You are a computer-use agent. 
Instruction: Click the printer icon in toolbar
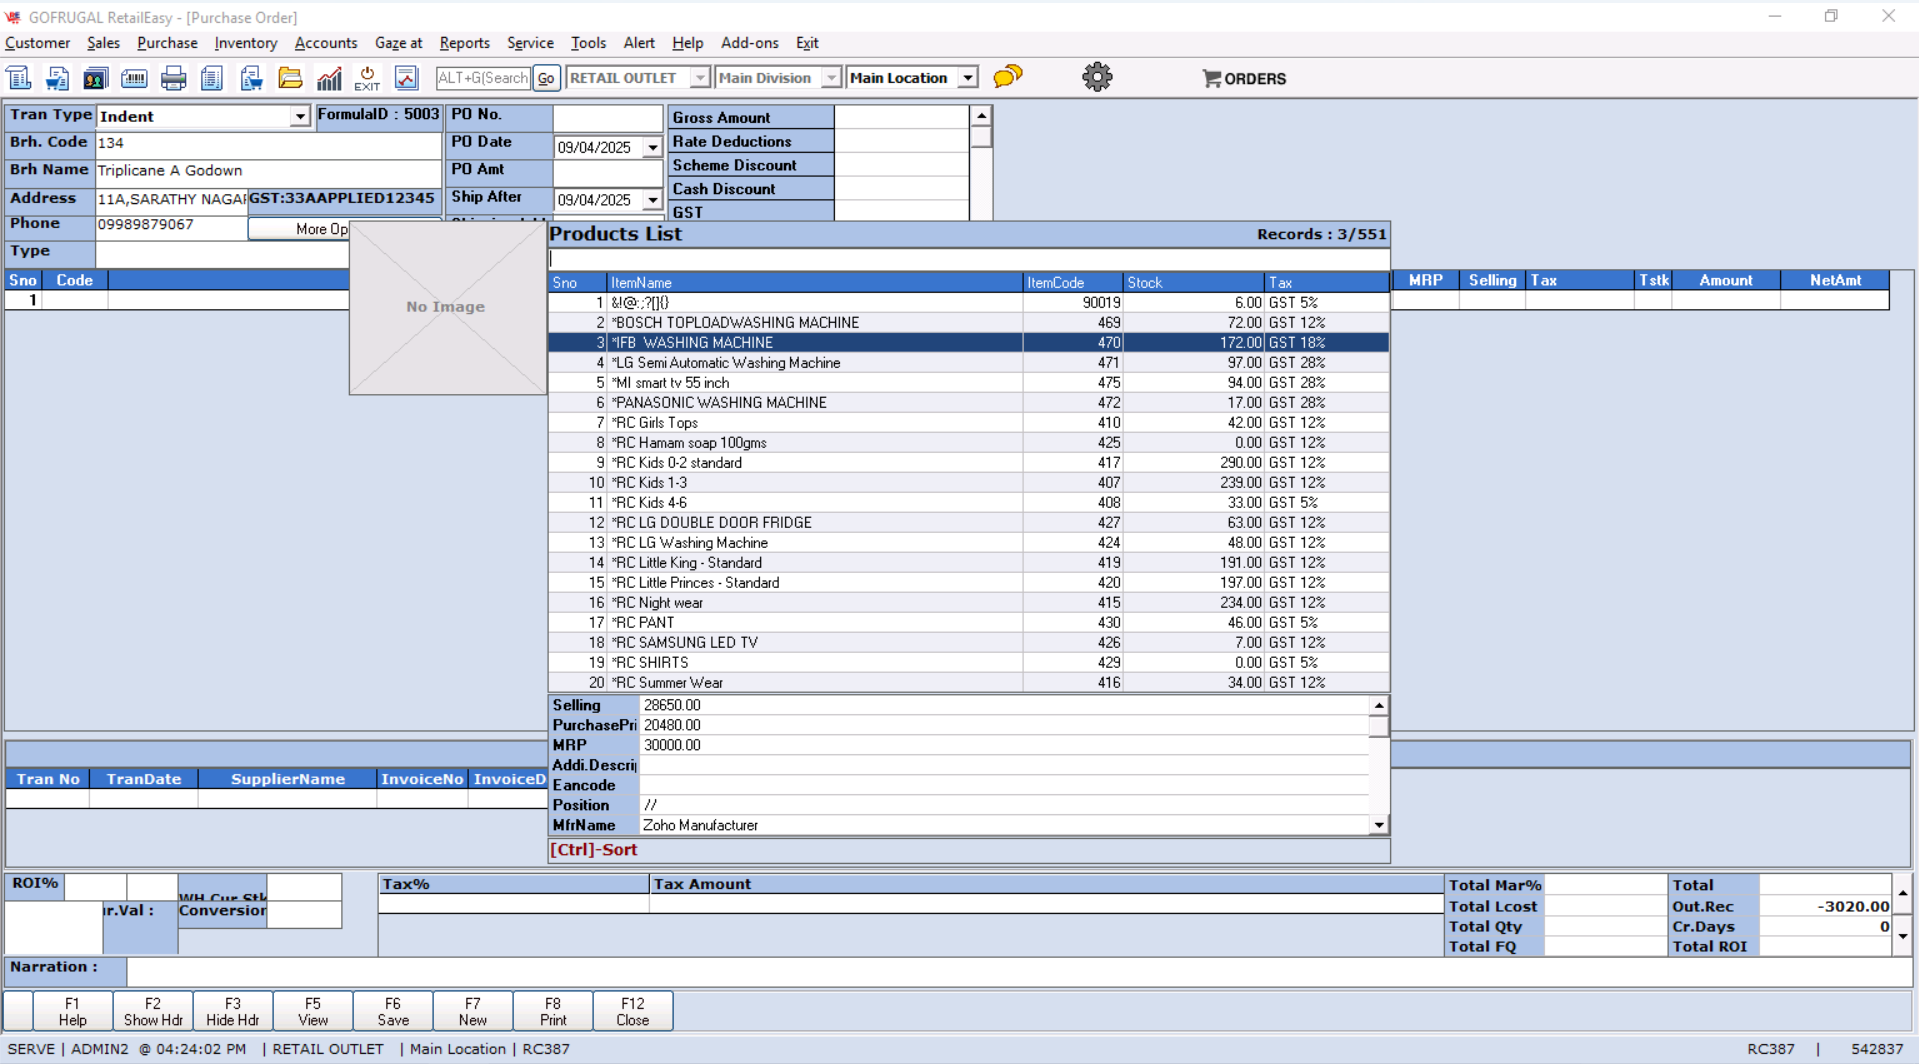173,78
